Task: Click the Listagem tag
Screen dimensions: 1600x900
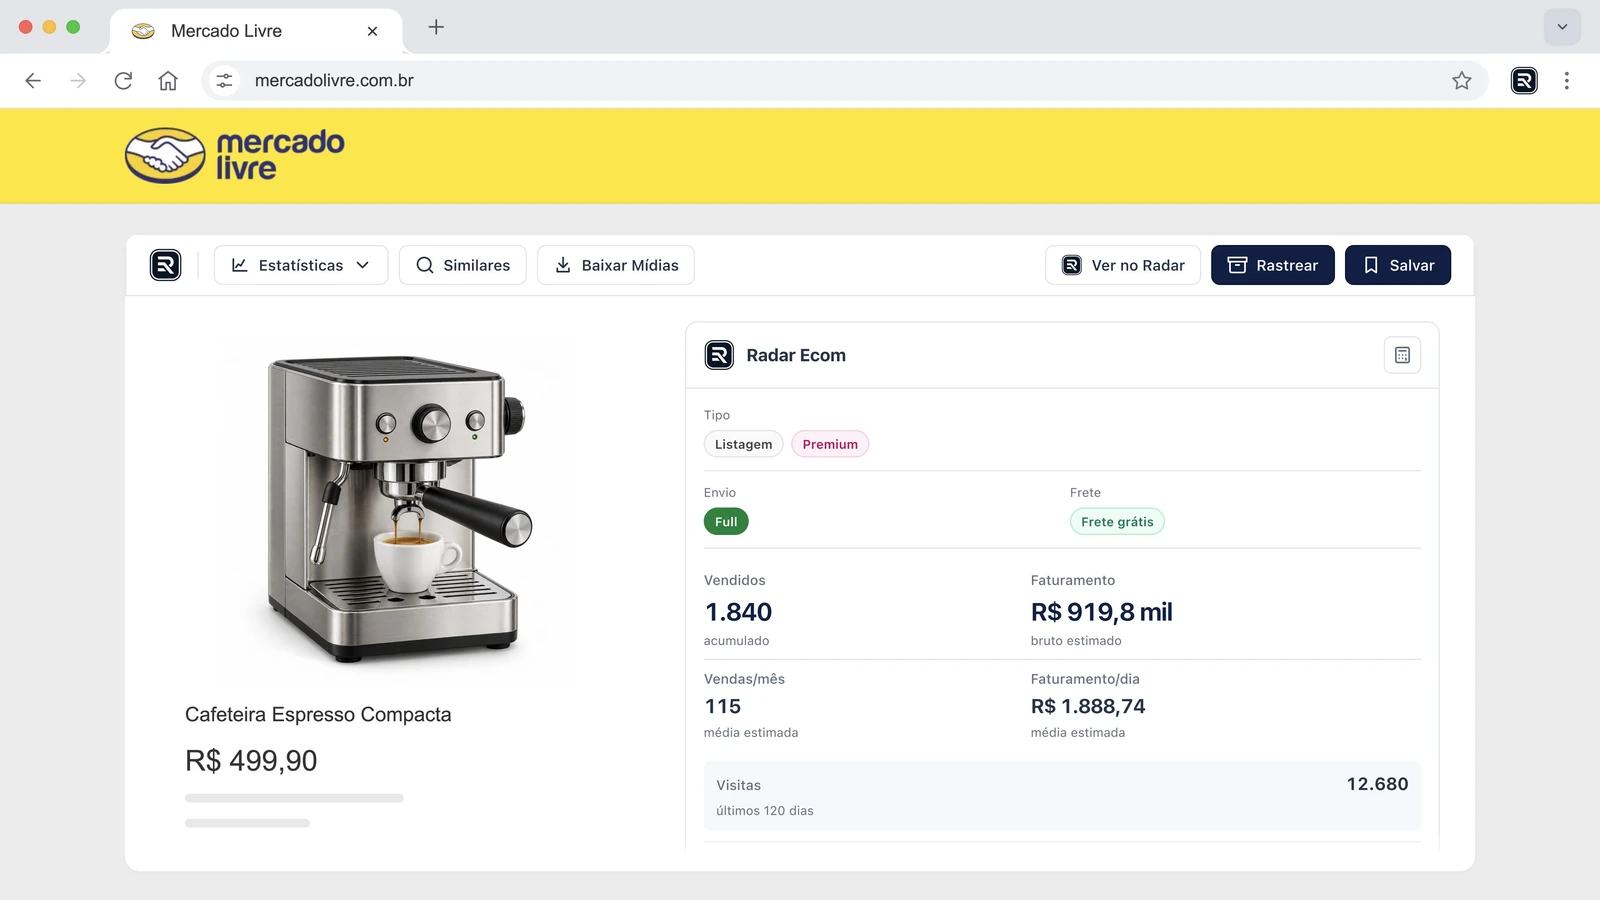Action: tap(743, 444)
